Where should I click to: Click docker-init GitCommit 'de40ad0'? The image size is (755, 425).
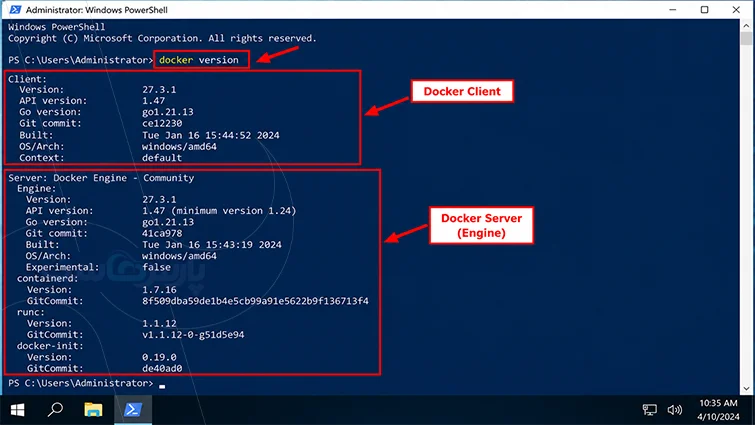click(162, 369)
